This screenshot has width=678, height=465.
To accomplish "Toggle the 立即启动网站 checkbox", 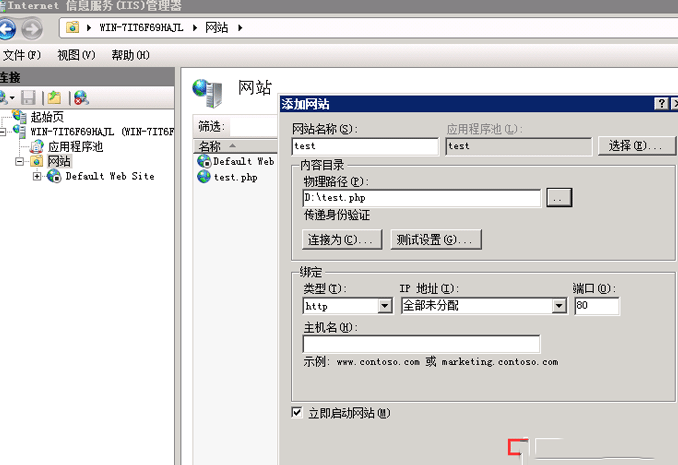I will 297,412.
